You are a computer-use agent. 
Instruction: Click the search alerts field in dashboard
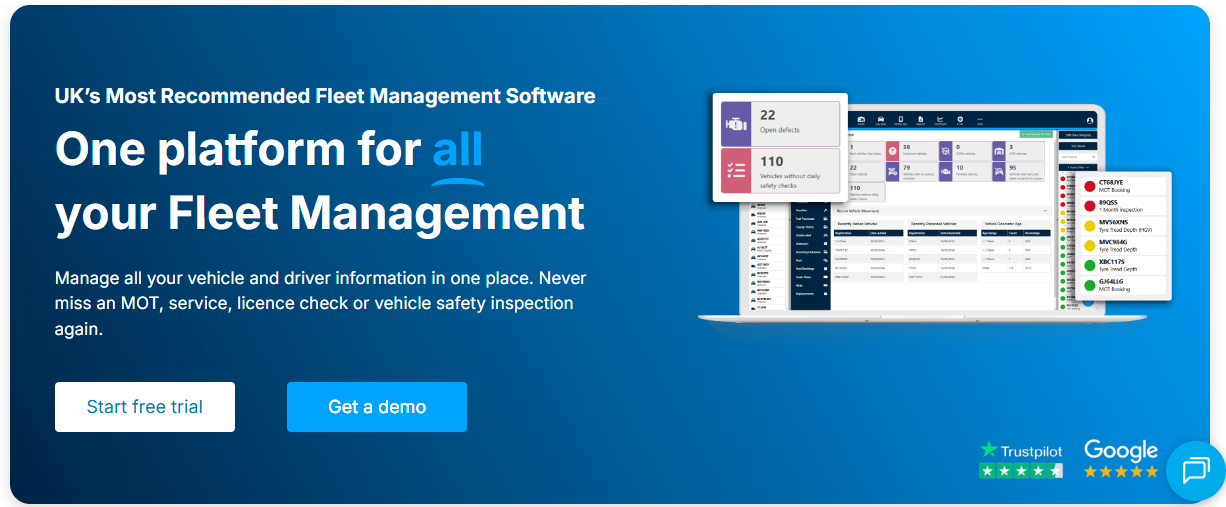[x=1077, y=156]
